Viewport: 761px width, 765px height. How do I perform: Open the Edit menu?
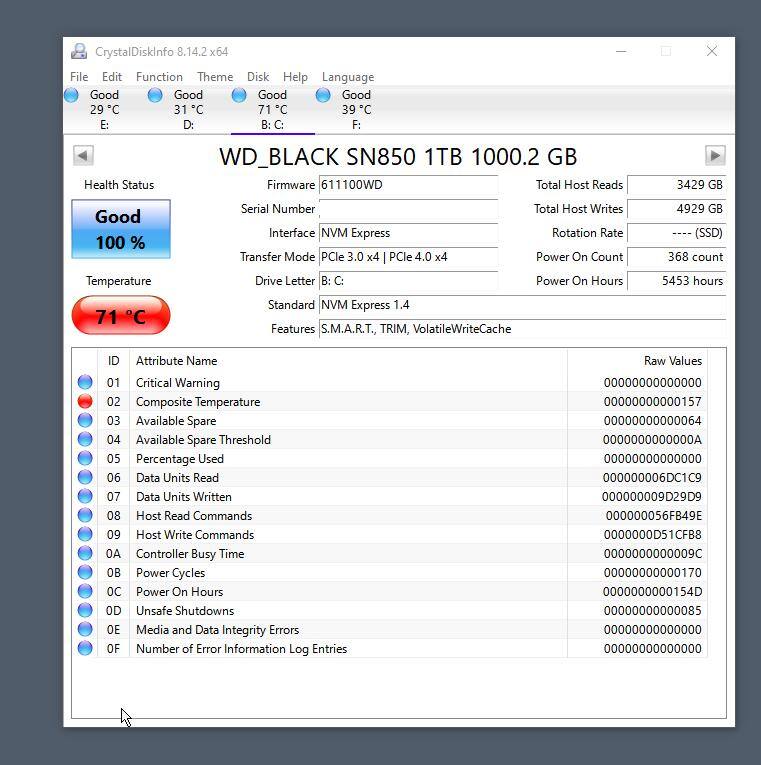pyautogui.click(x=112, y=77)
